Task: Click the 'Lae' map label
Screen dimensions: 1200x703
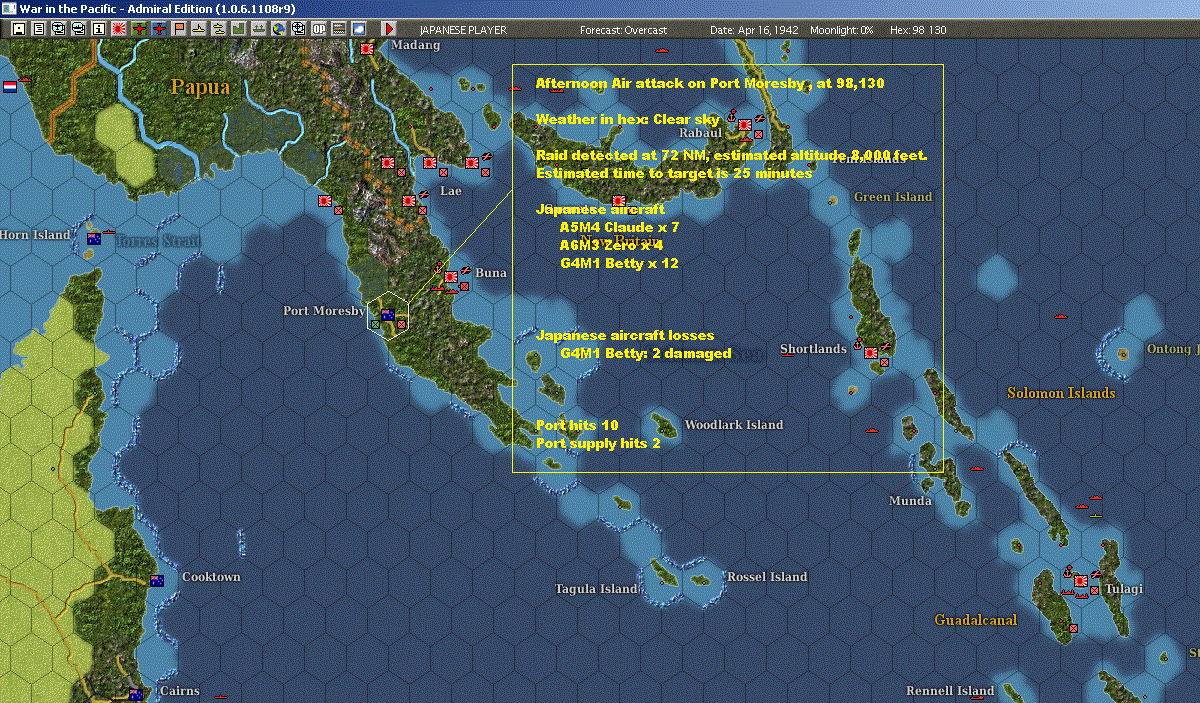Action: (450, 190)
